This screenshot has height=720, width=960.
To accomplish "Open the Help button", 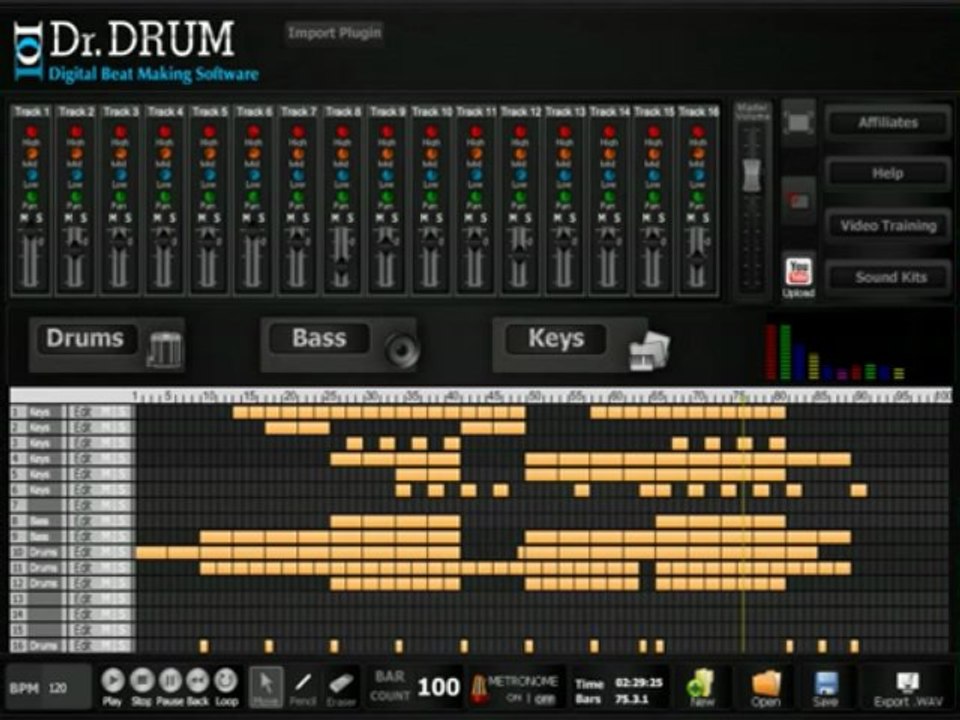I will [x=888, y=174].
